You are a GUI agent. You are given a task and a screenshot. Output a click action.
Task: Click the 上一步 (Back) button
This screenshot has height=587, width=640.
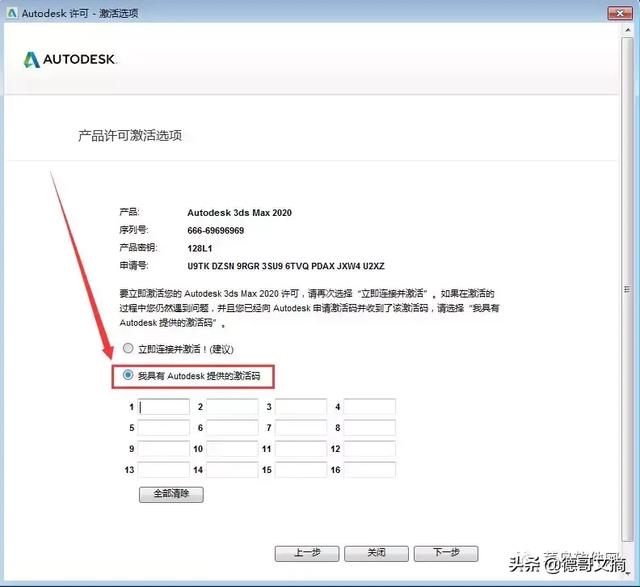coord(307,554)
